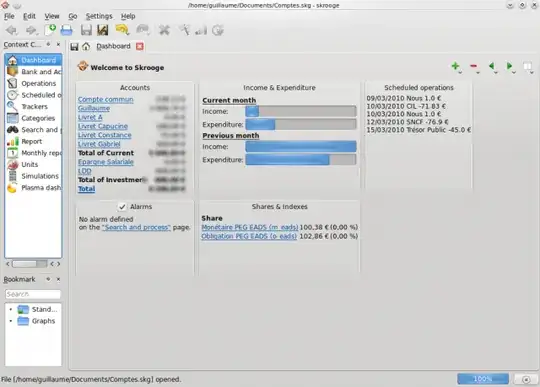Open the Help menu
This screenshot has width=540, height=387.
(x=128, y=16)
